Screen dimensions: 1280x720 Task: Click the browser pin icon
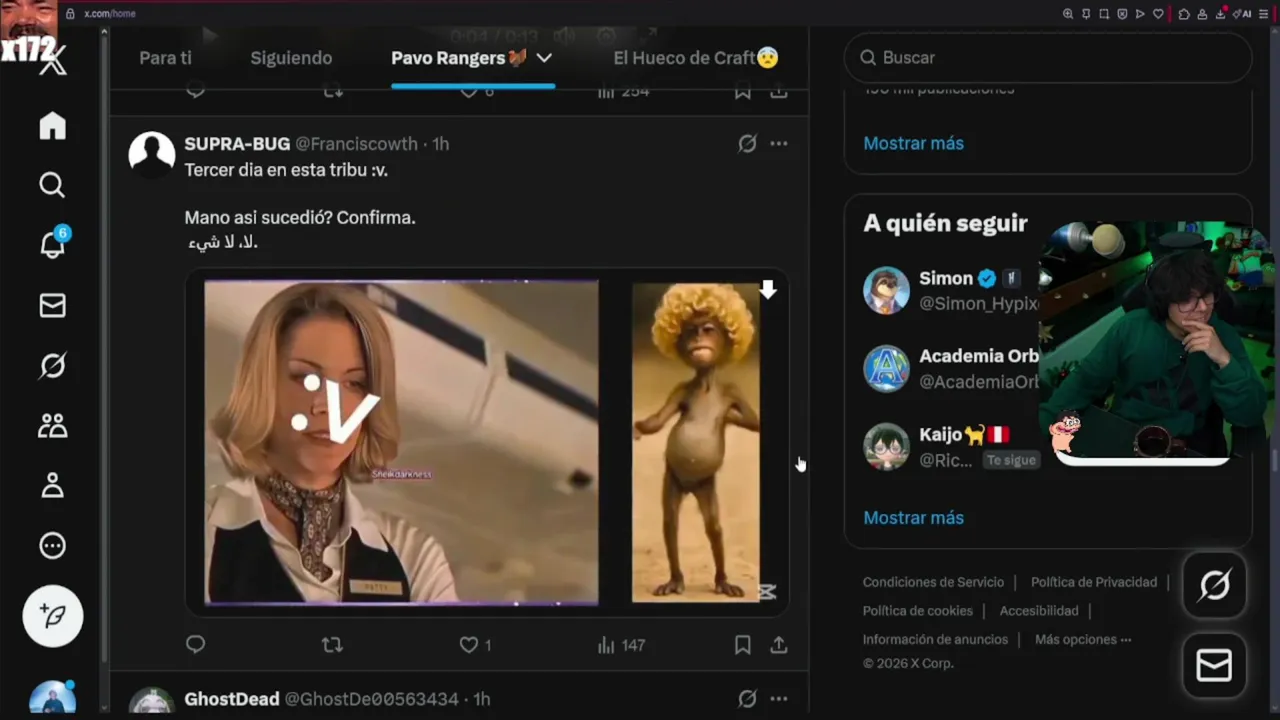(1086, 14)
